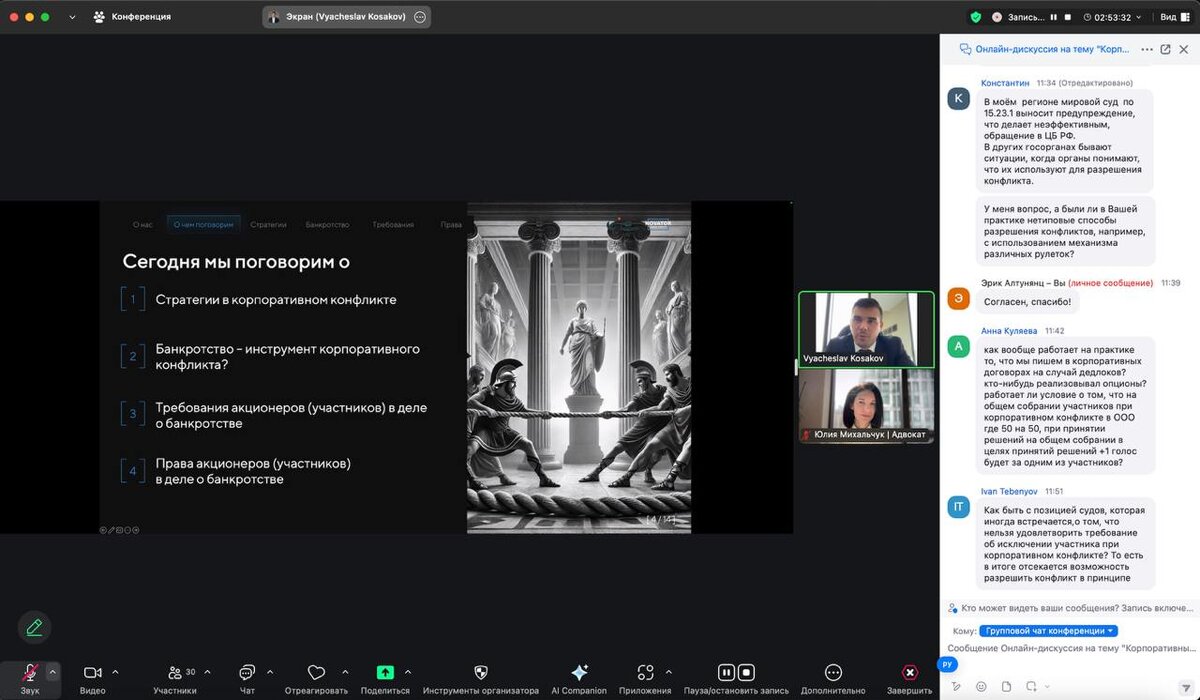Expand the chevron left of Конференция

(72, 17)
